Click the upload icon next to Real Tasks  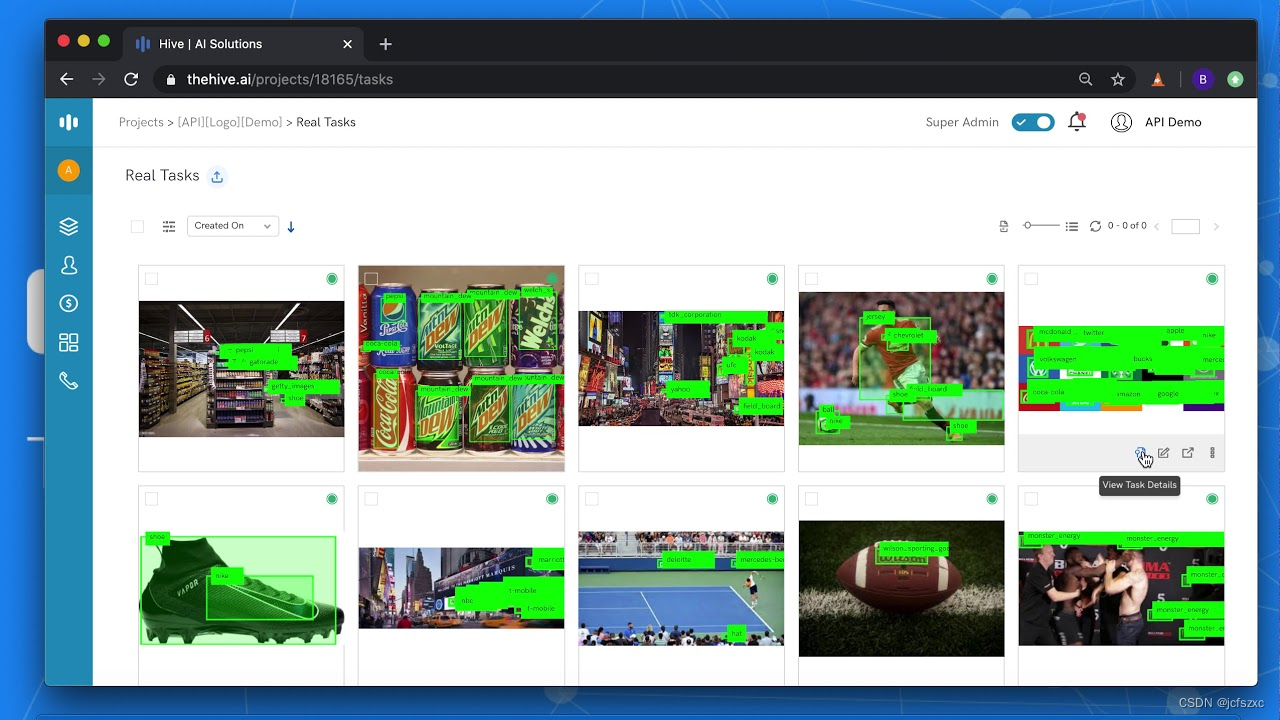tap(217, 176)
